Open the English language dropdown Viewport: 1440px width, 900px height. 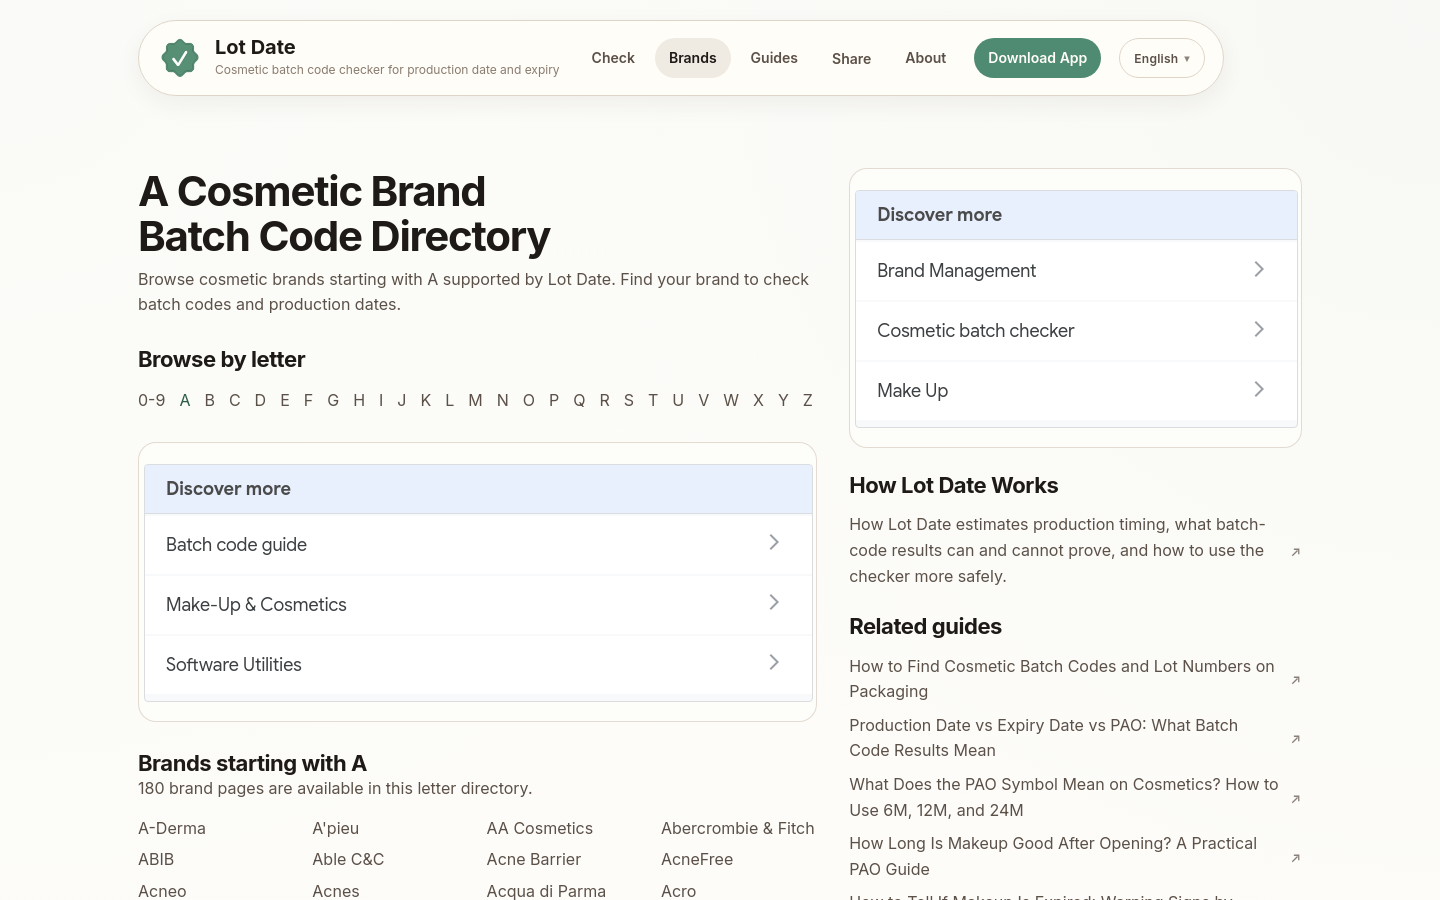1162,58
